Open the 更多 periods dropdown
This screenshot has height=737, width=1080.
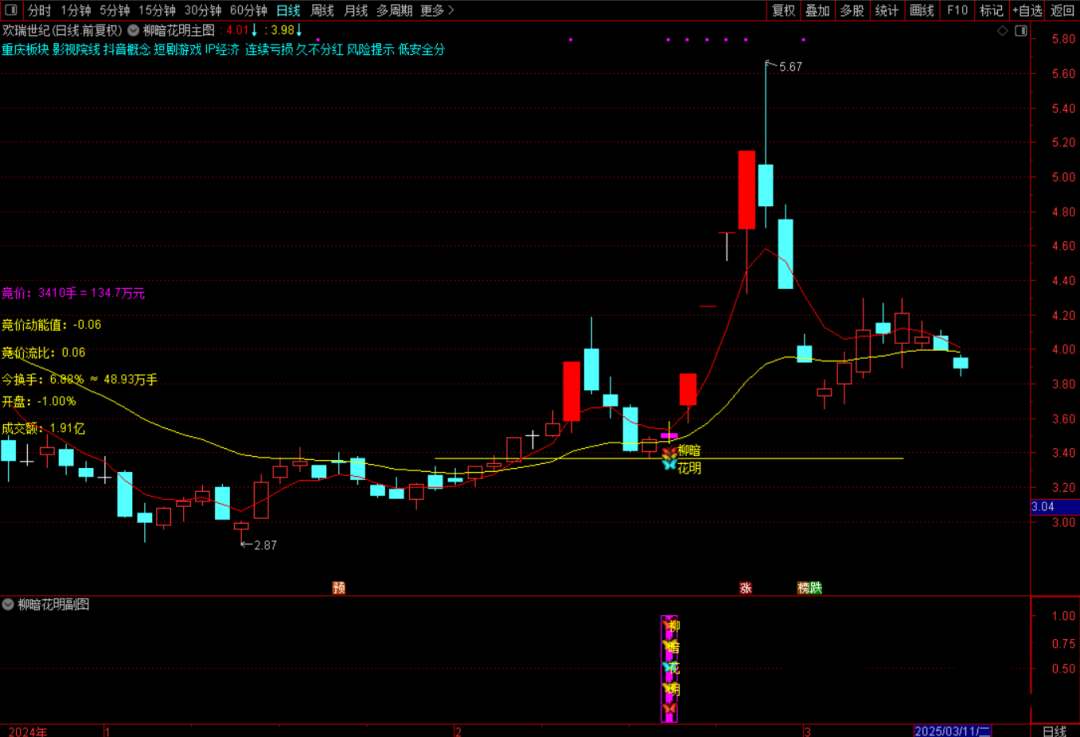coord(436,10)
